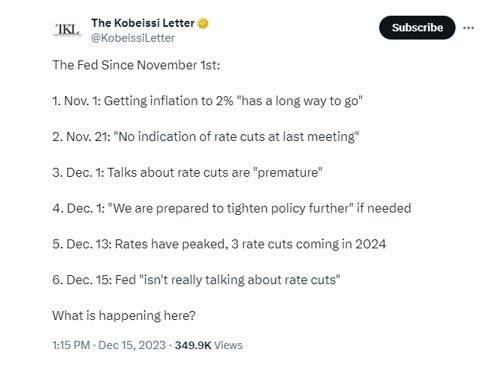The width and height of the screenshot is (484, 373).
Task: Click the Nov. 21 rate cuts line
Action: pyautogui.click(x=206, y=137)
